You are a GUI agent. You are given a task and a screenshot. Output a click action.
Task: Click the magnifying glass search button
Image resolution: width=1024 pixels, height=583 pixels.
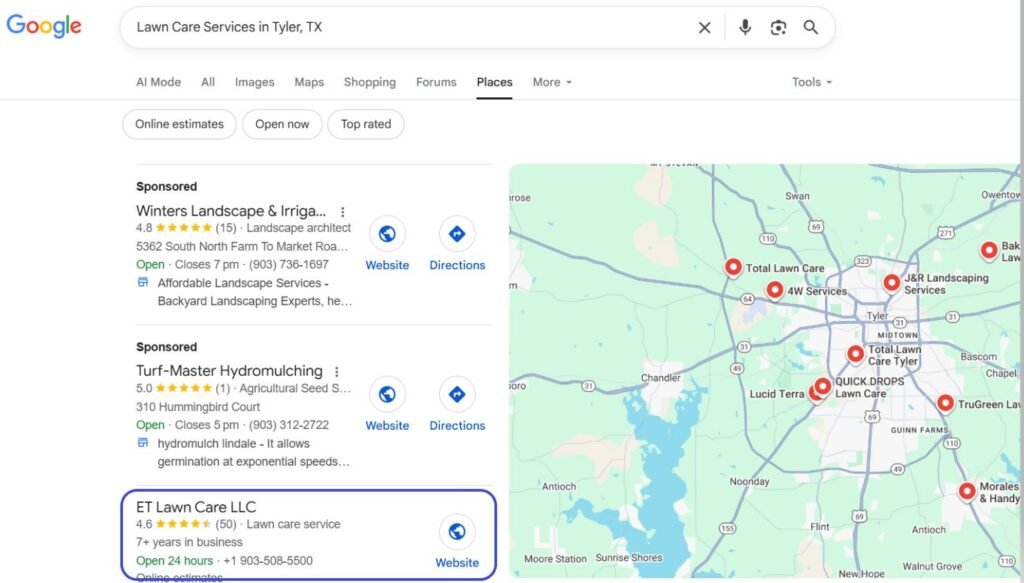point(811,28)
